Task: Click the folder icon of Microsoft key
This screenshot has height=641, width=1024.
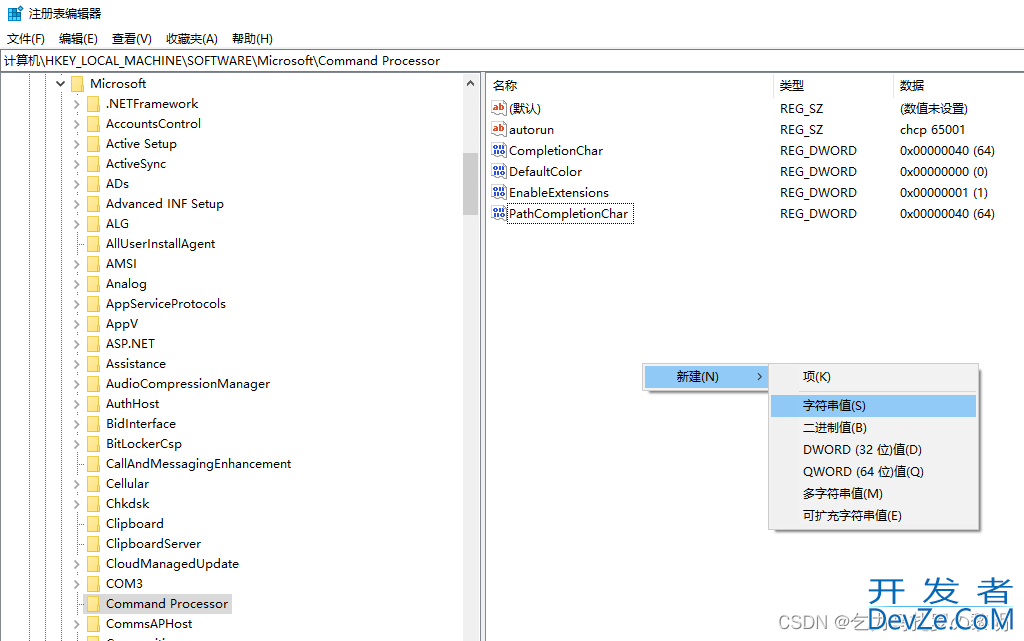Action: [78, 84]
